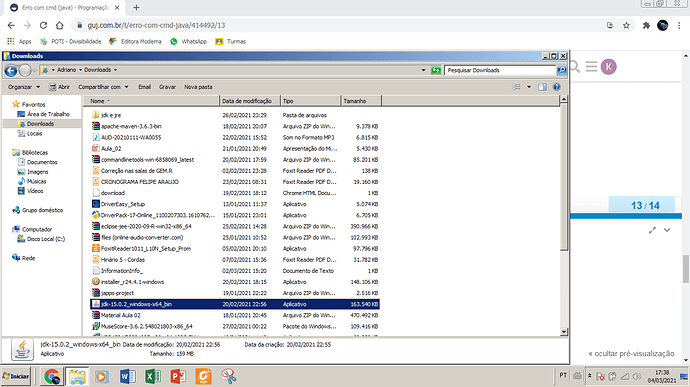This screenshot has width=690, height=387.
Task: Open the Explorer help icon
Action: pyautogui.click(x=556, y=87)
